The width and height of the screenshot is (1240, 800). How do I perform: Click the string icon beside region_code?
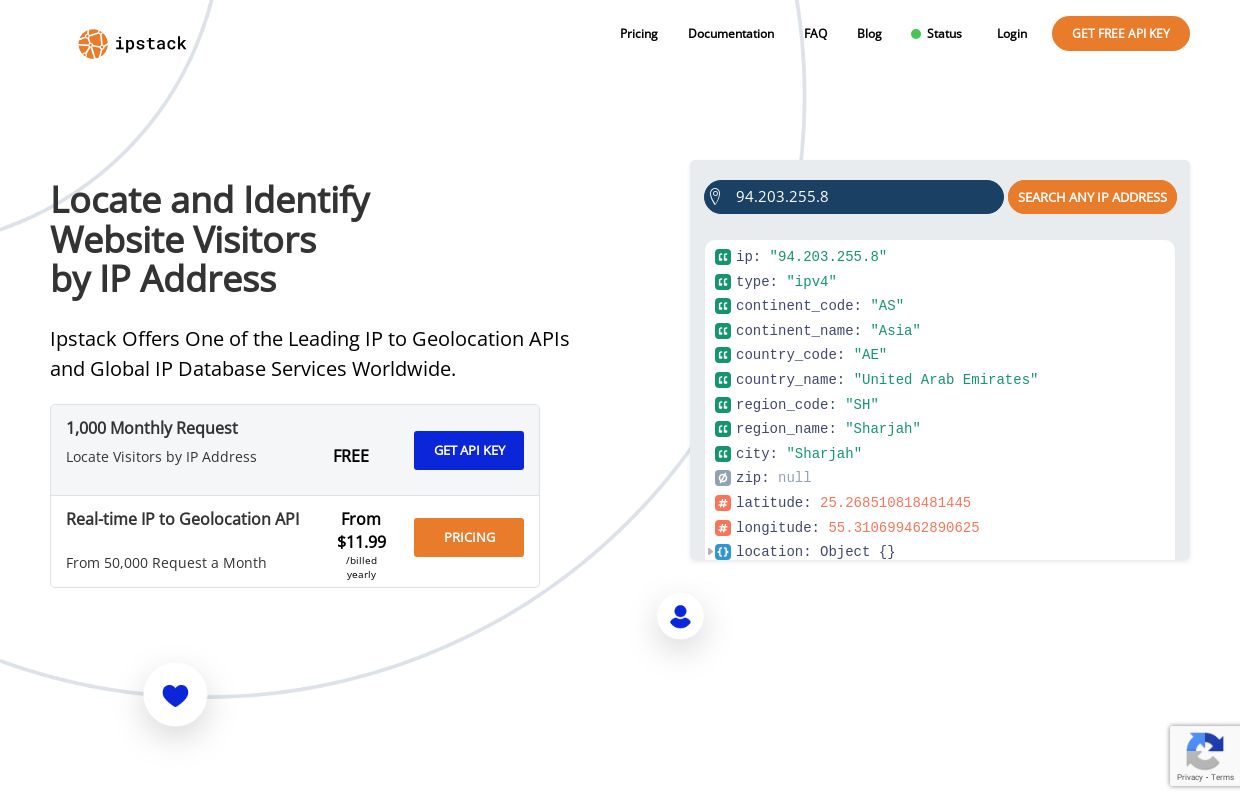pyautogui.click(x=723, y=405)
